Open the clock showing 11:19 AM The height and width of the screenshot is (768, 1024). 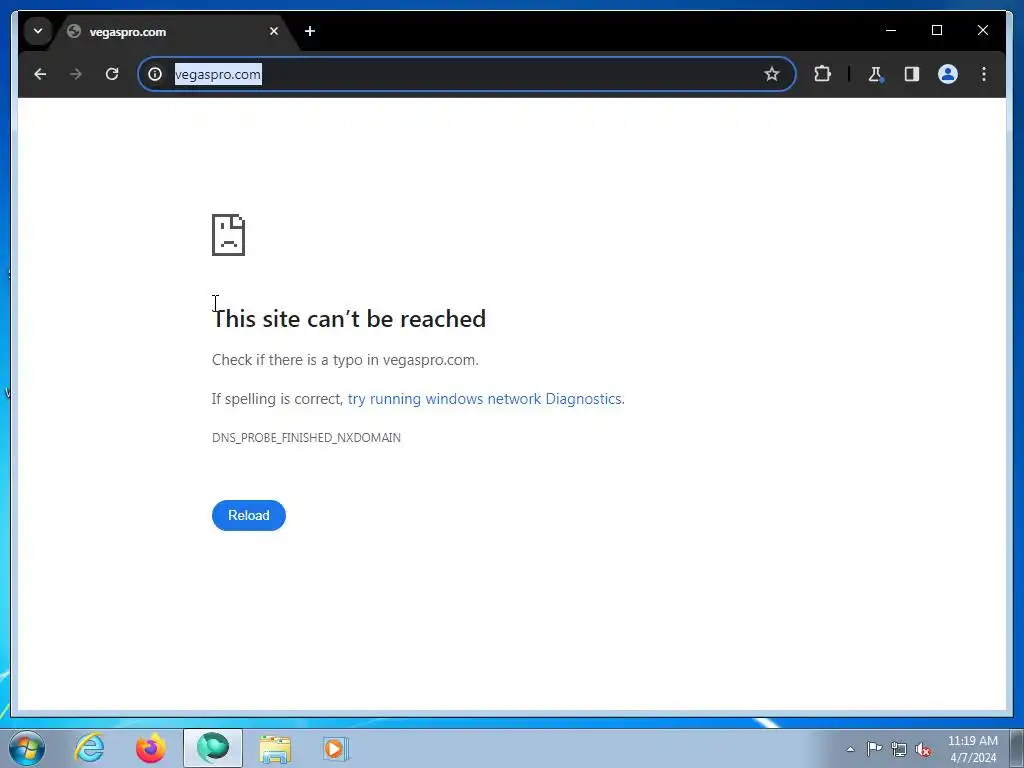(973, 749)
